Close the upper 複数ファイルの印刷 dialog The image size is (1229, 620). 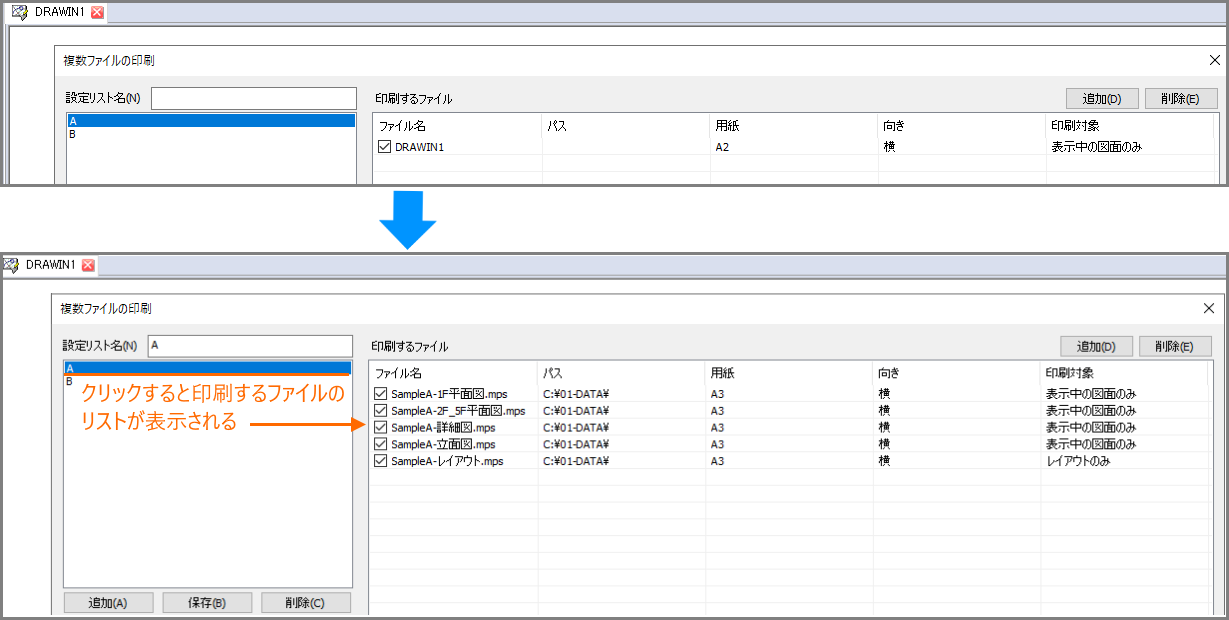tap(1214, 60)
